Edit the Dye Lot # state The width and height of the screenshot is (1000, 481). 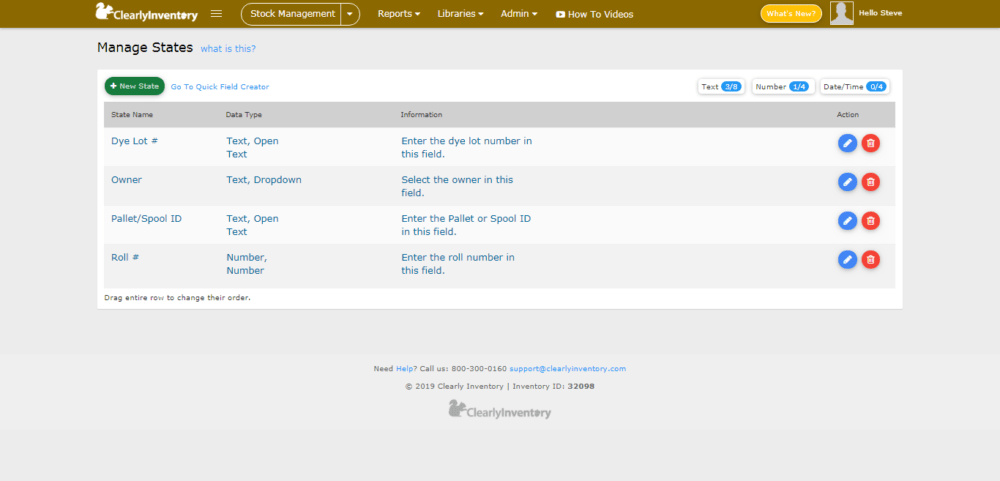pyautogui.click(x=847, y=144)
